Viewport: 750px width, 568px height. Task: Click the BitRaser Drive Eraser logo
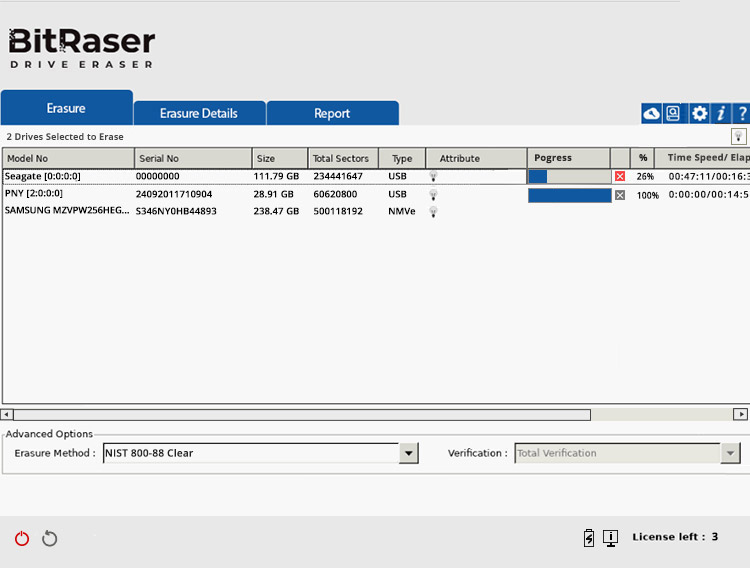click(82, 48)
